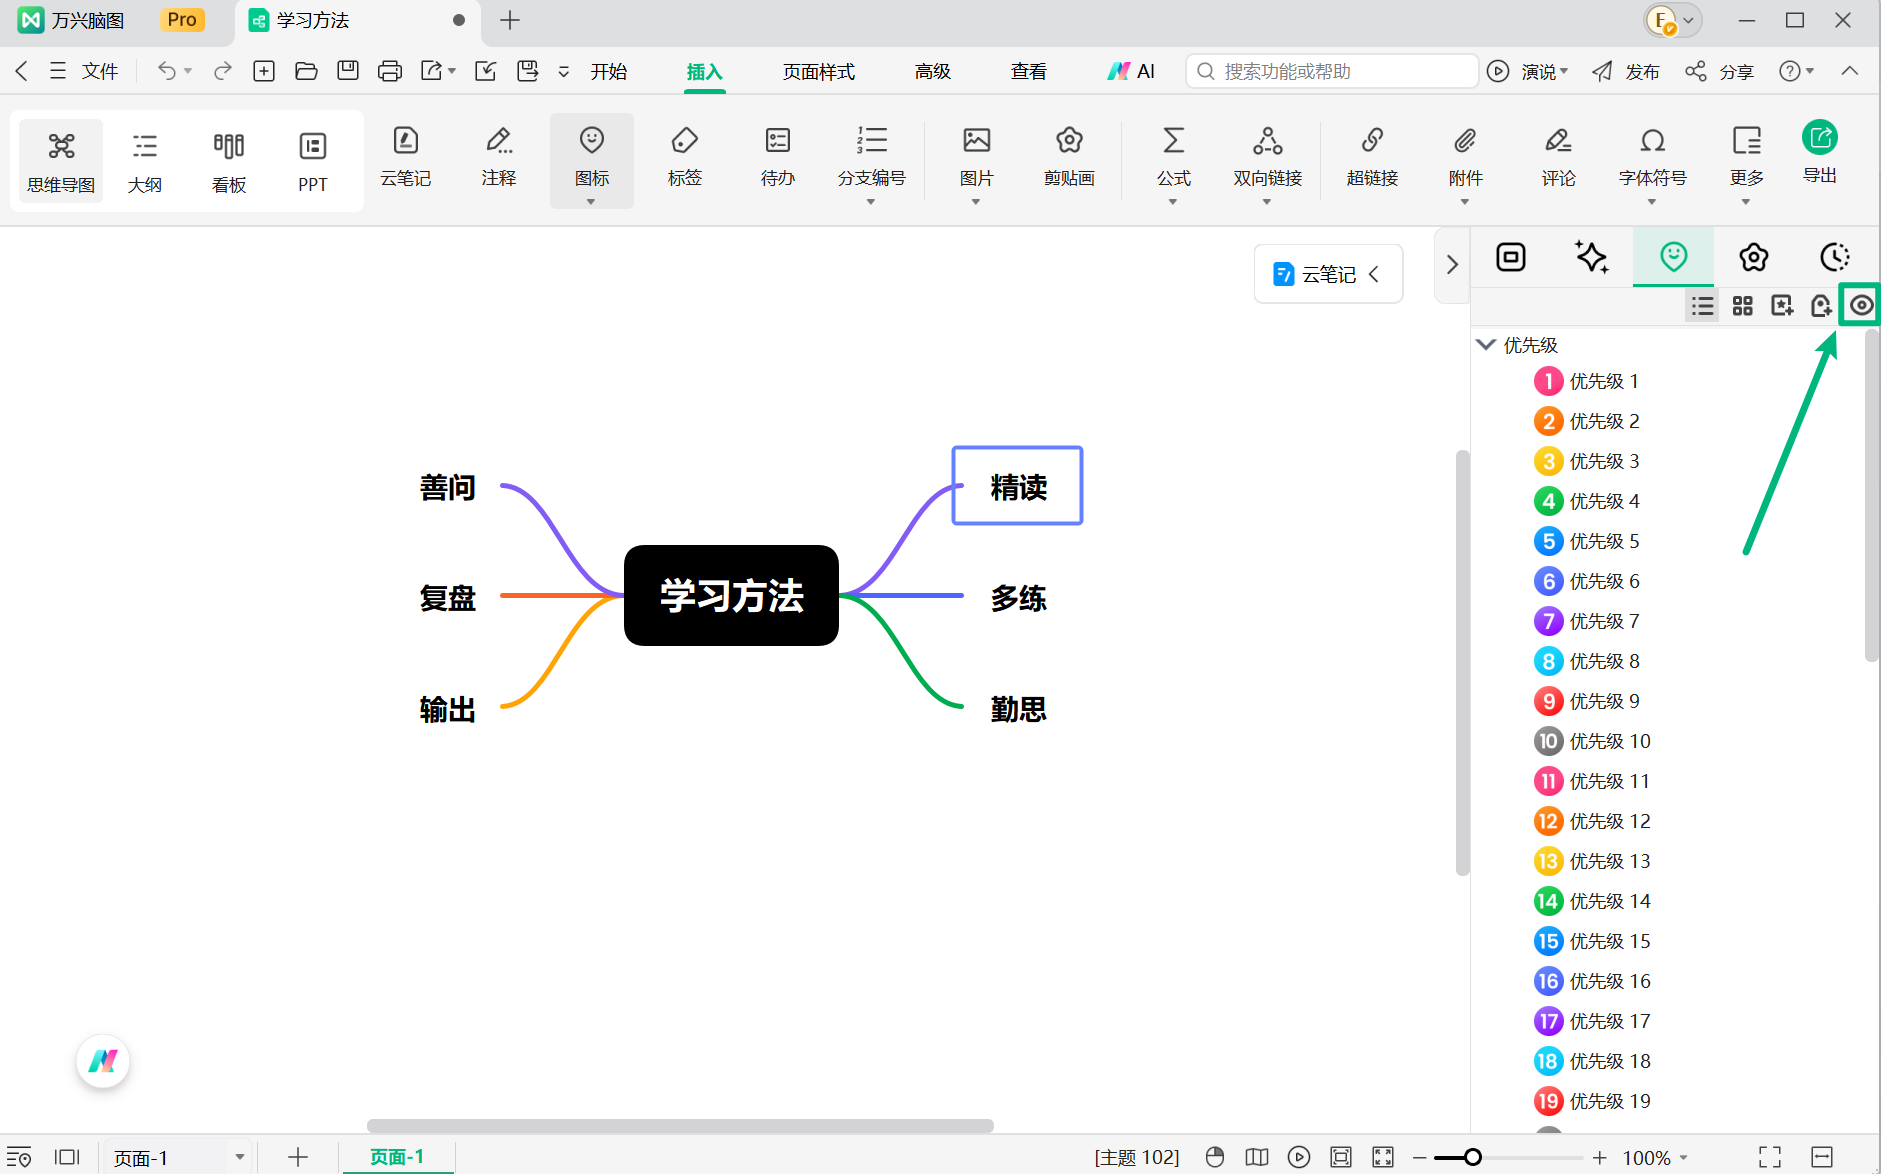Expand the 图标 icon dropdown
Image resolution: width=1881 pixels, height=1174 pixels.
click(x=591, y=202)
